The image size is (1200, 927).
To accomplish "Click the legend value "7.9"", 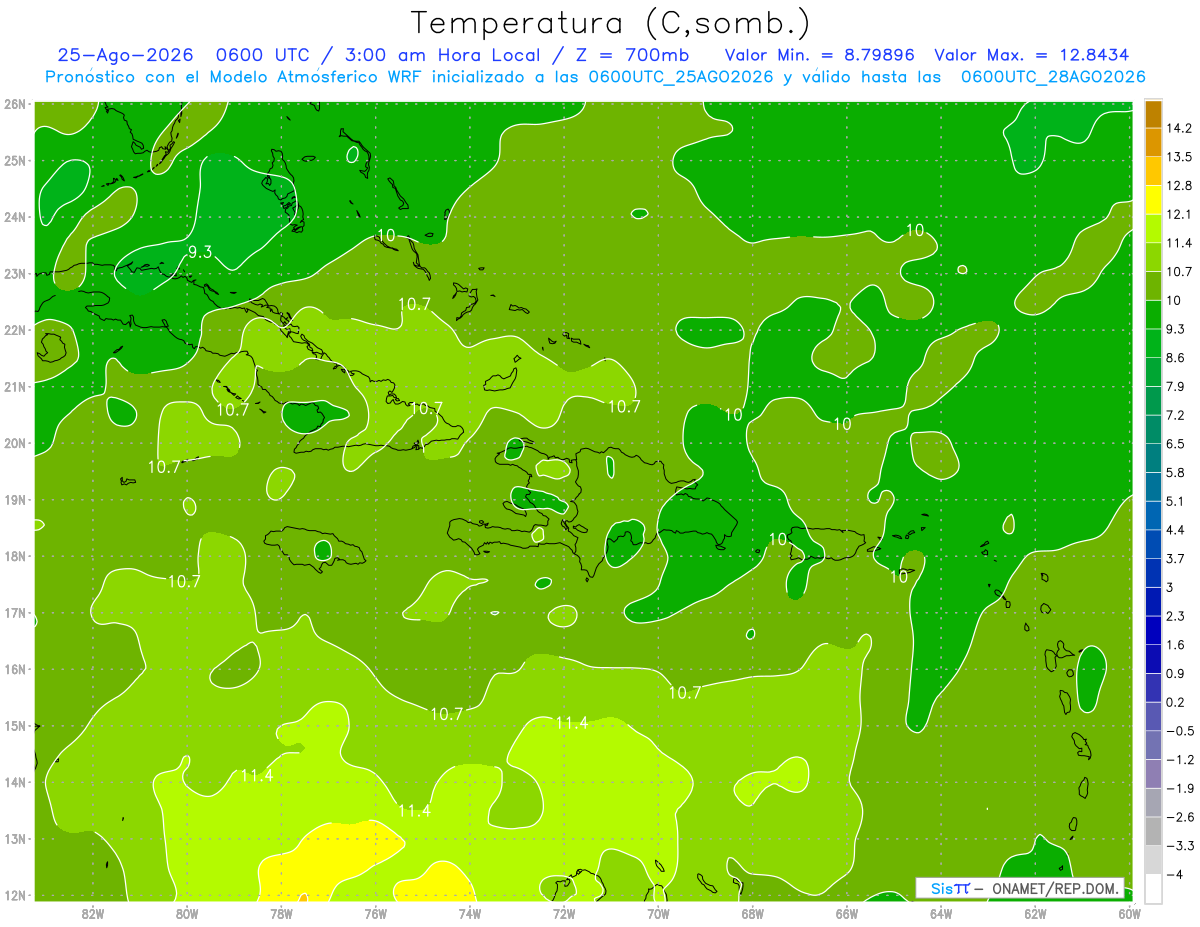I will pyautogui.click(x=1176, y=386).
